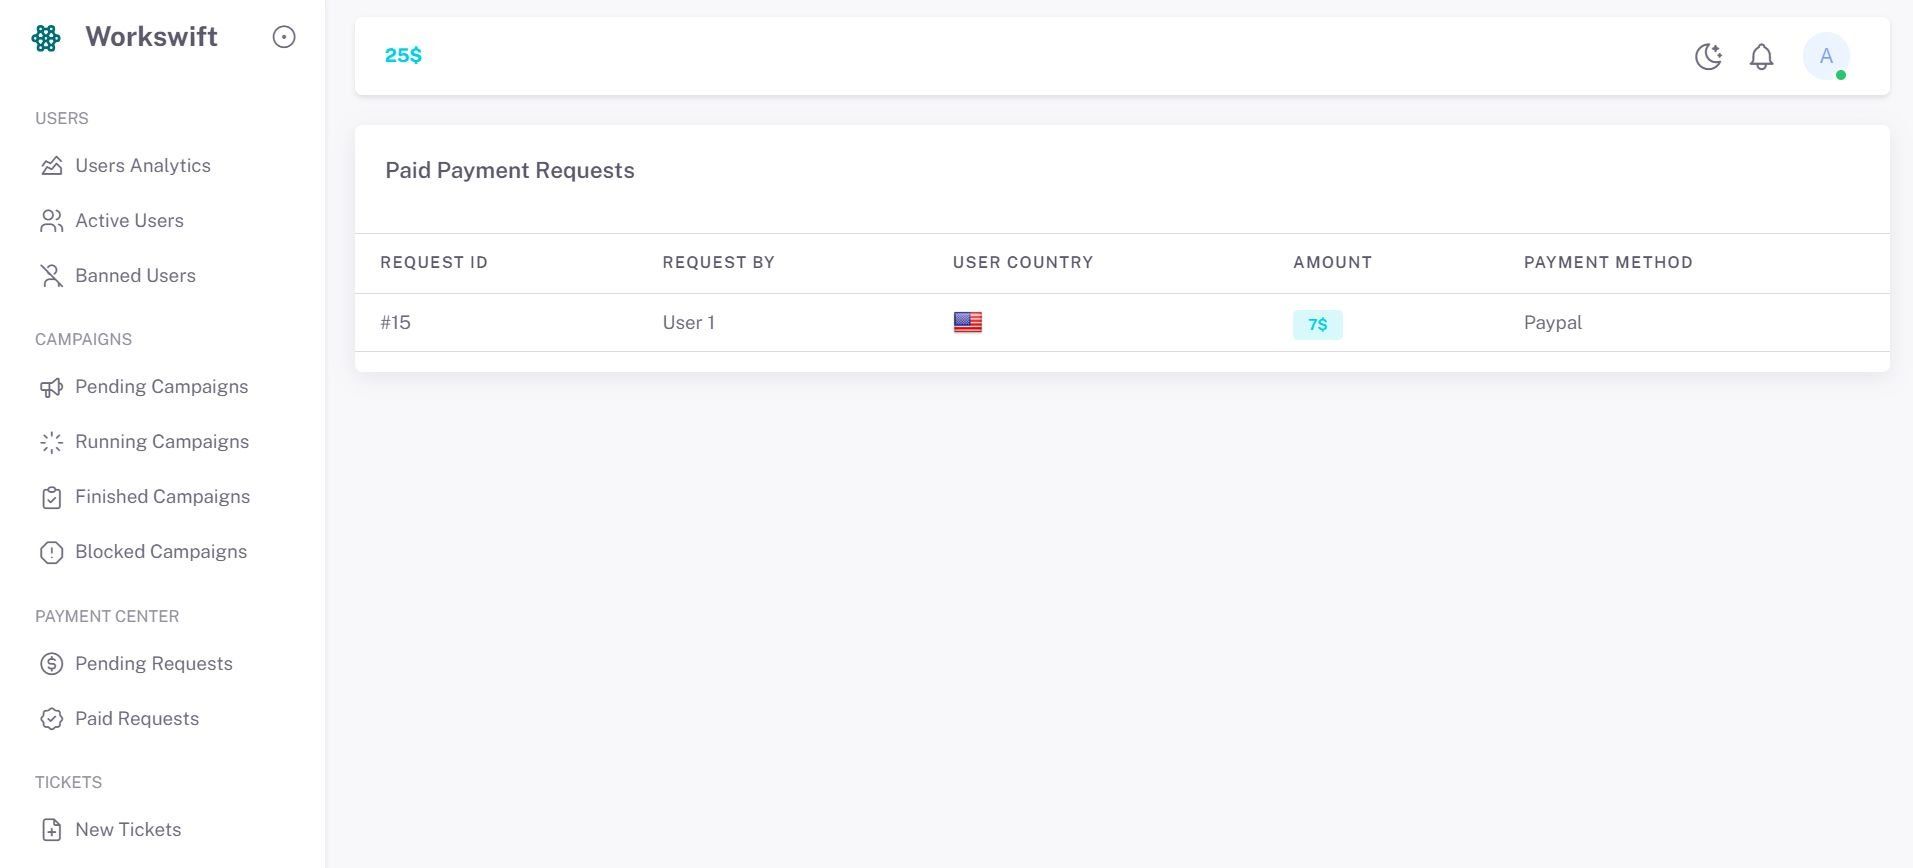The image size is (1913, 868).
Task: Click the Payment Method column header
Action: pos(1608,263)
